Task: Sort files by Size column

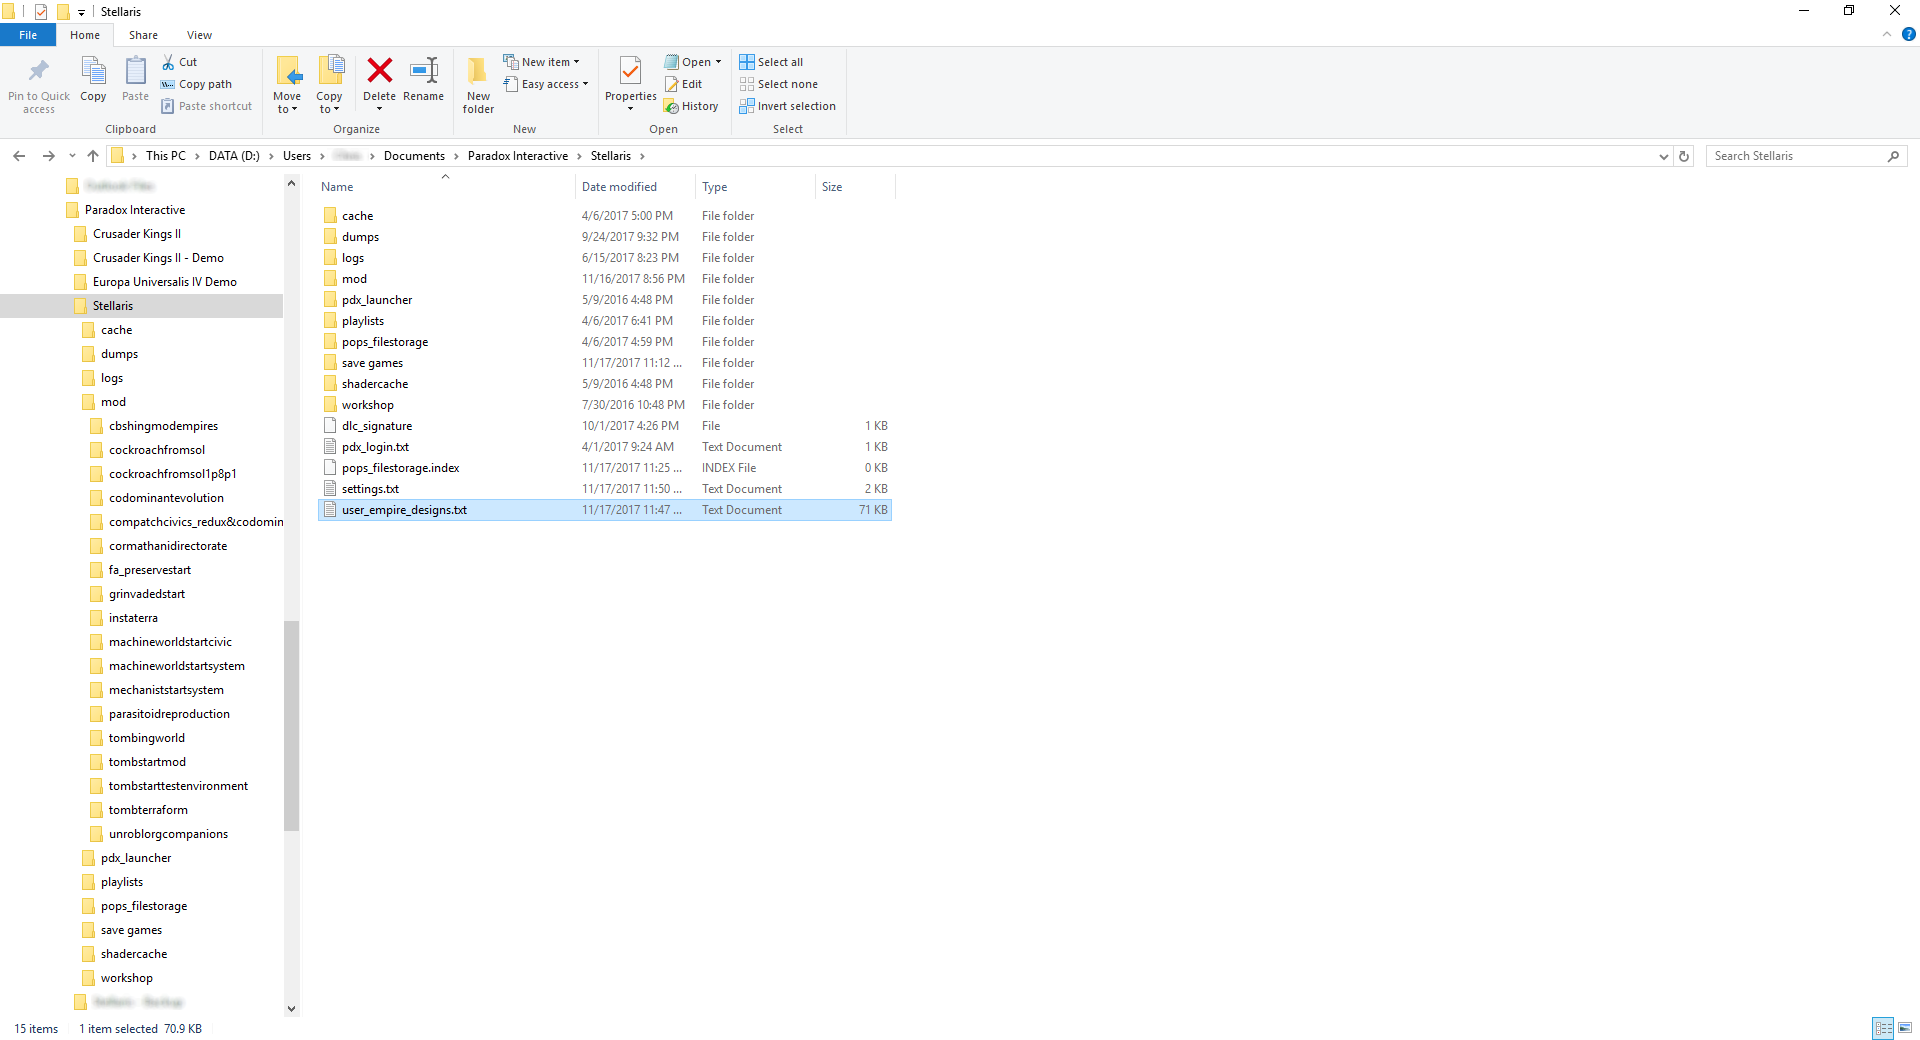Action: (855, 187)
